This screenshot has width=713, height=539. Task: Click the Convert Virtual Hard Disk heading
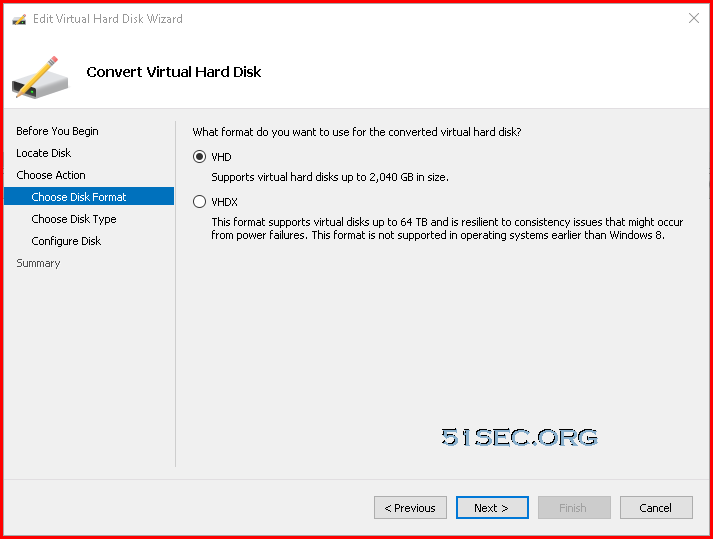coord(174,72)
